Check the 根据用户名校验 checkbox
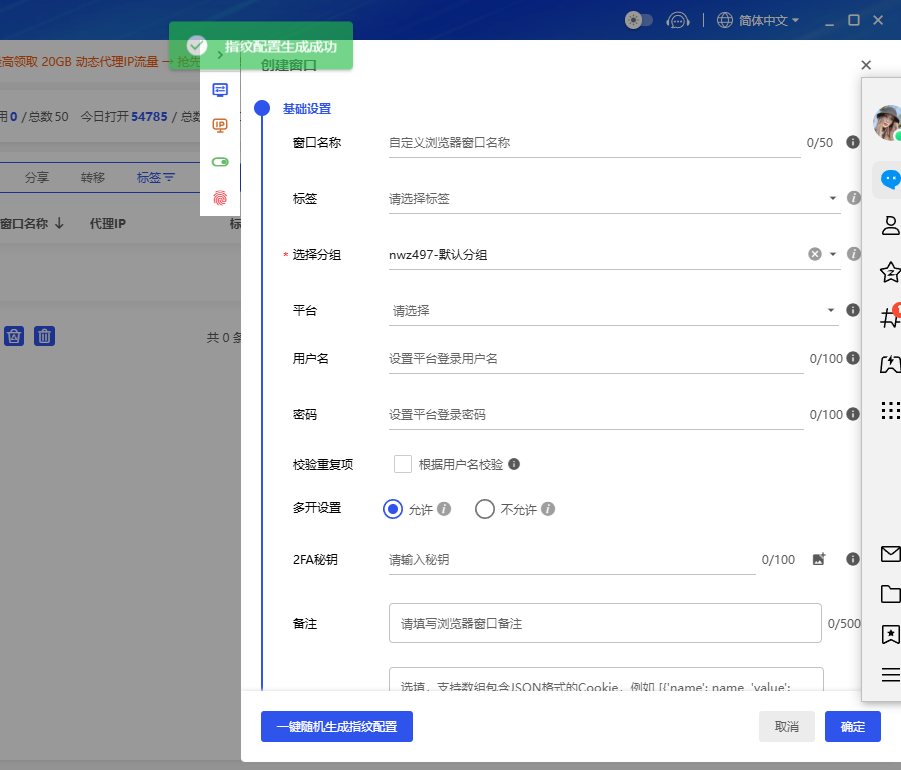This screenshot has height=770, width=901. (x=403, y=464)
